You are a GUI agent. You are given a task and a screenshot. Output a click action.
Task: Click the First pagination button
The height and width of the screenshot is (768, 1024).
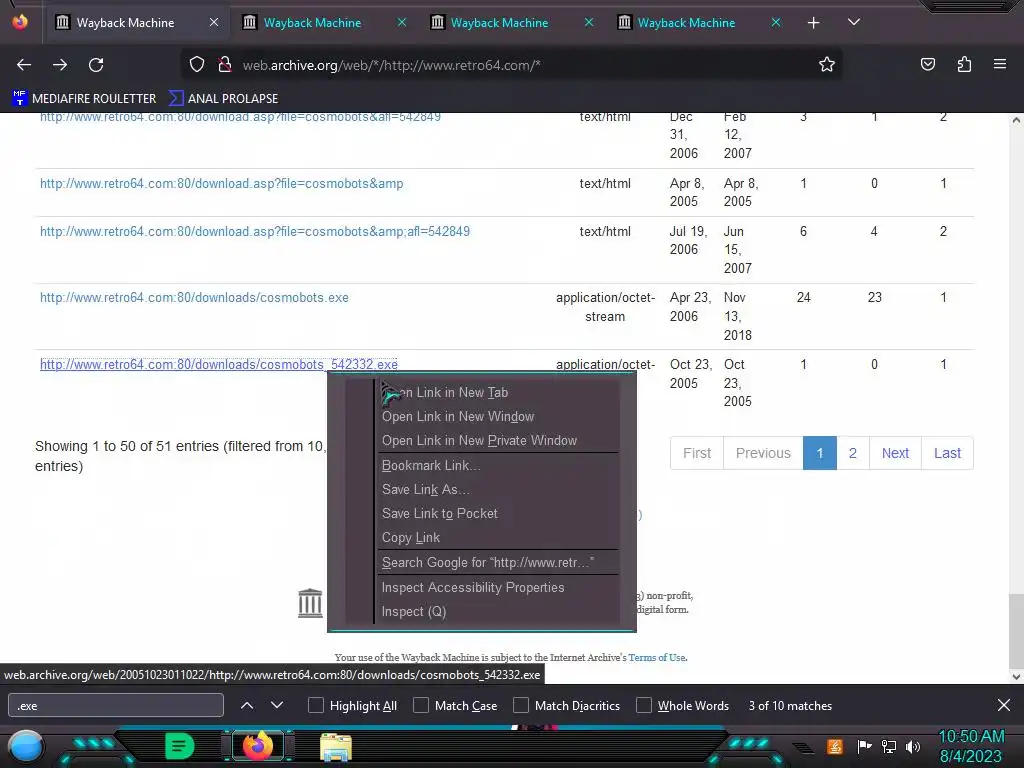pyautogui.click(x=697, y=453)
